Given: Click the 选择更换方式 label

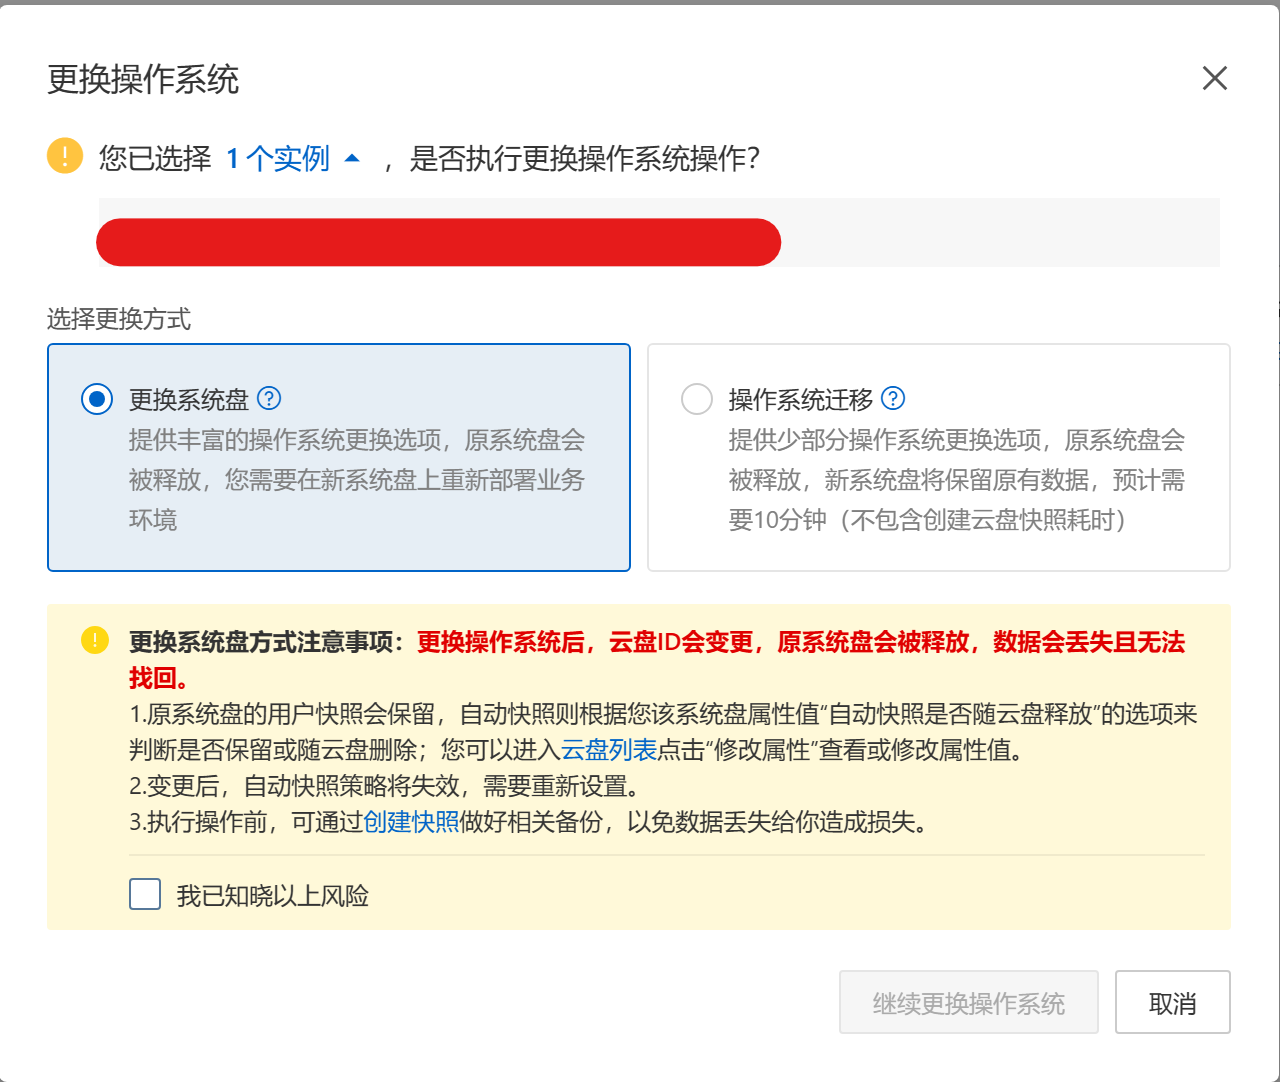Looking at the screenshot, I should pyautogui.click(x=119, y=319).
